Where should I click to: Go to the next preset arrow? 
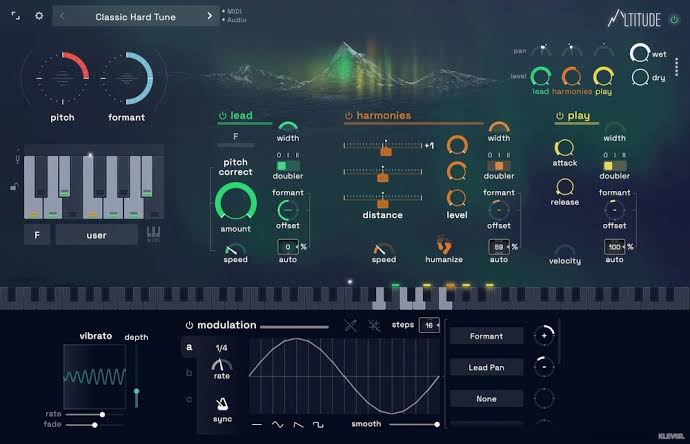click(x=209, y=16)
